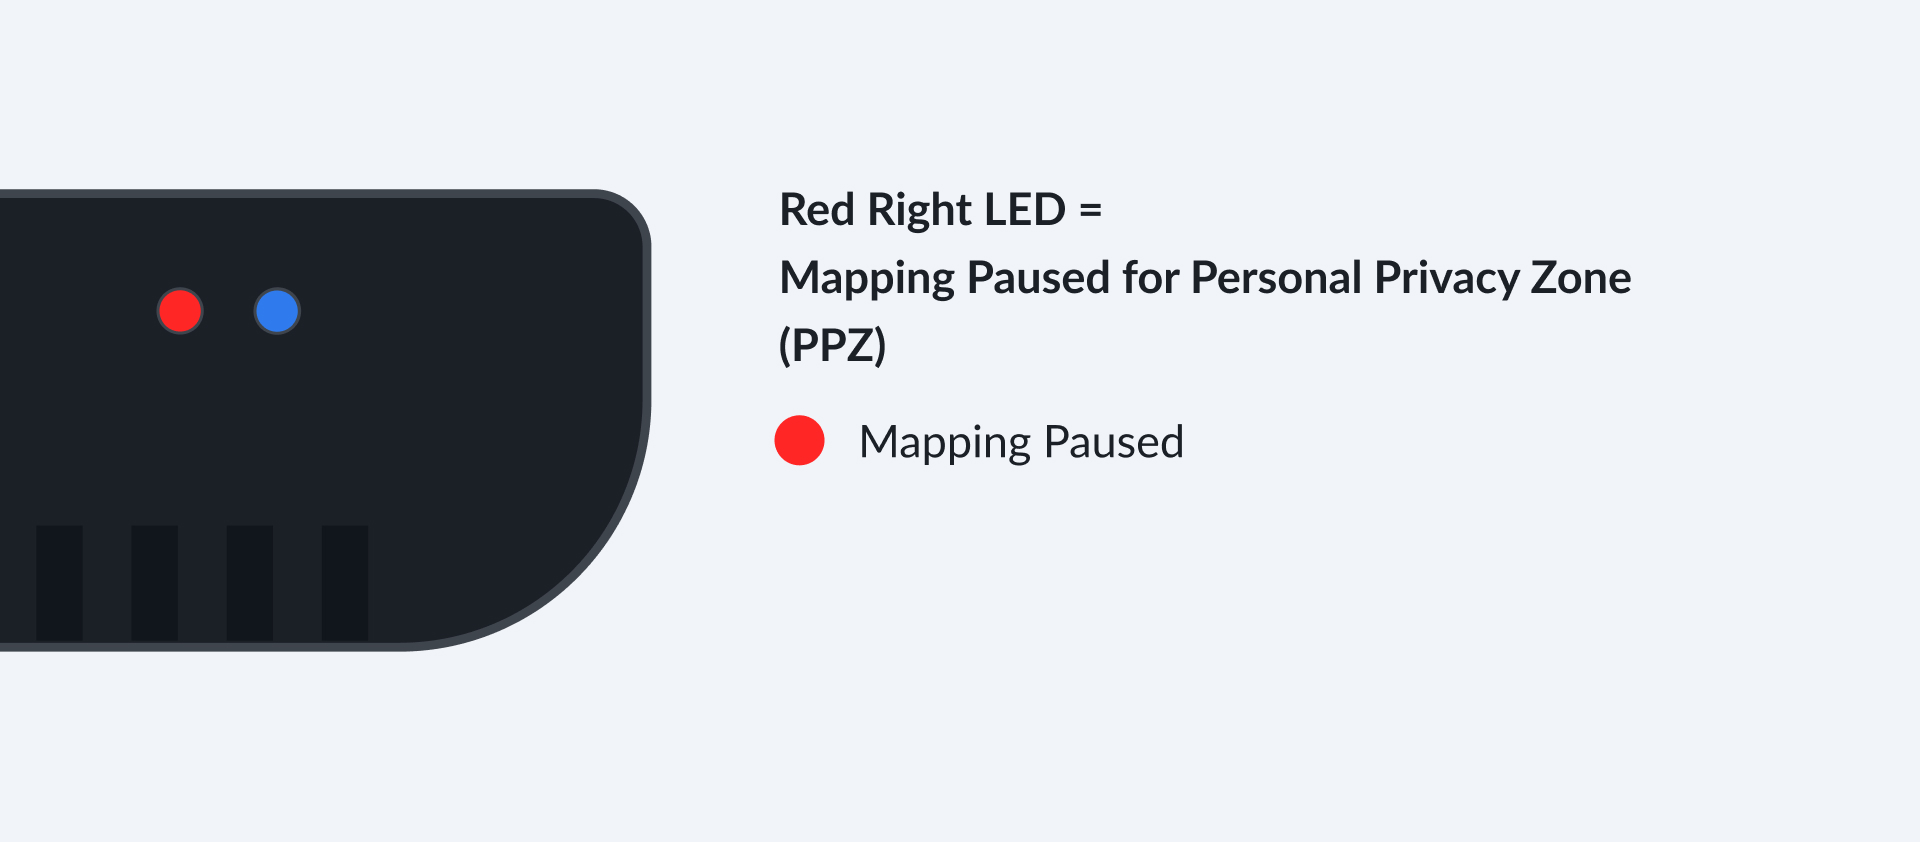Click the word "Privacy" in the heading

tap(1446, 278)
